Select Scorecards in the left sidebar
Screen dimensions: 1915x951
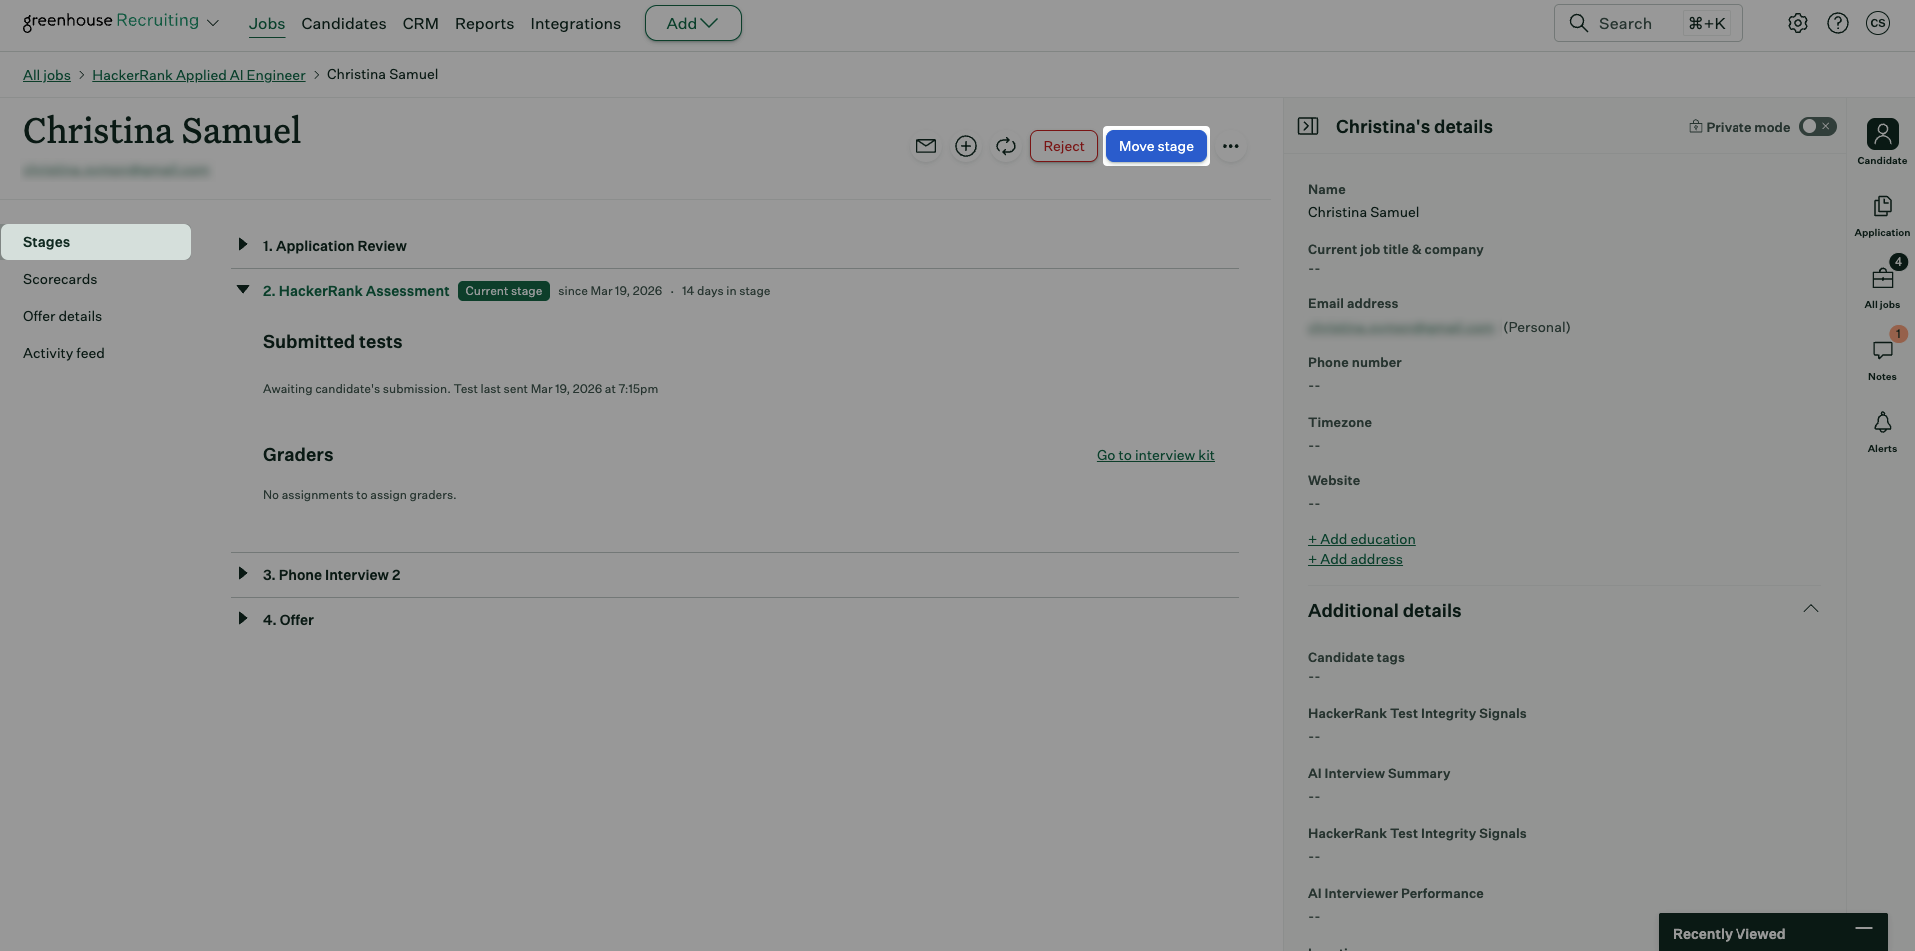[x=60, y=279]
